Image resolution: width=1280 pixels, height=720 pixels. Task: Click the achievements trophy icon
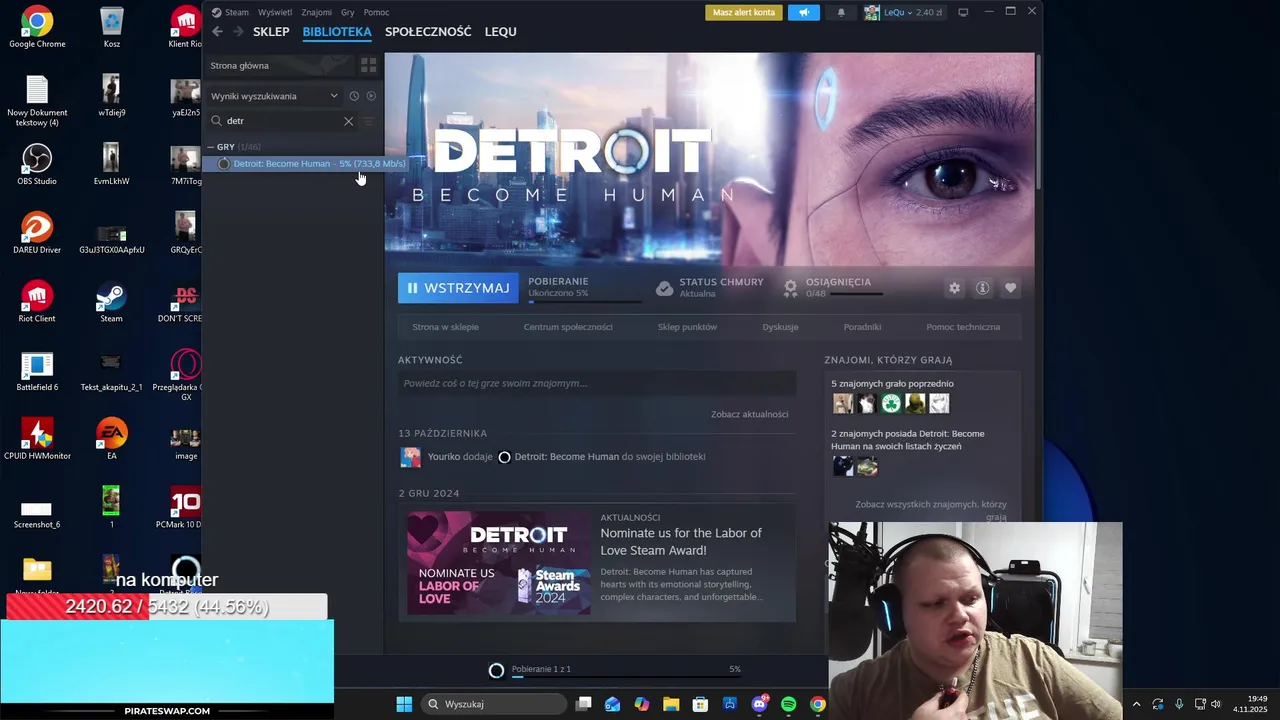(790, 288)
